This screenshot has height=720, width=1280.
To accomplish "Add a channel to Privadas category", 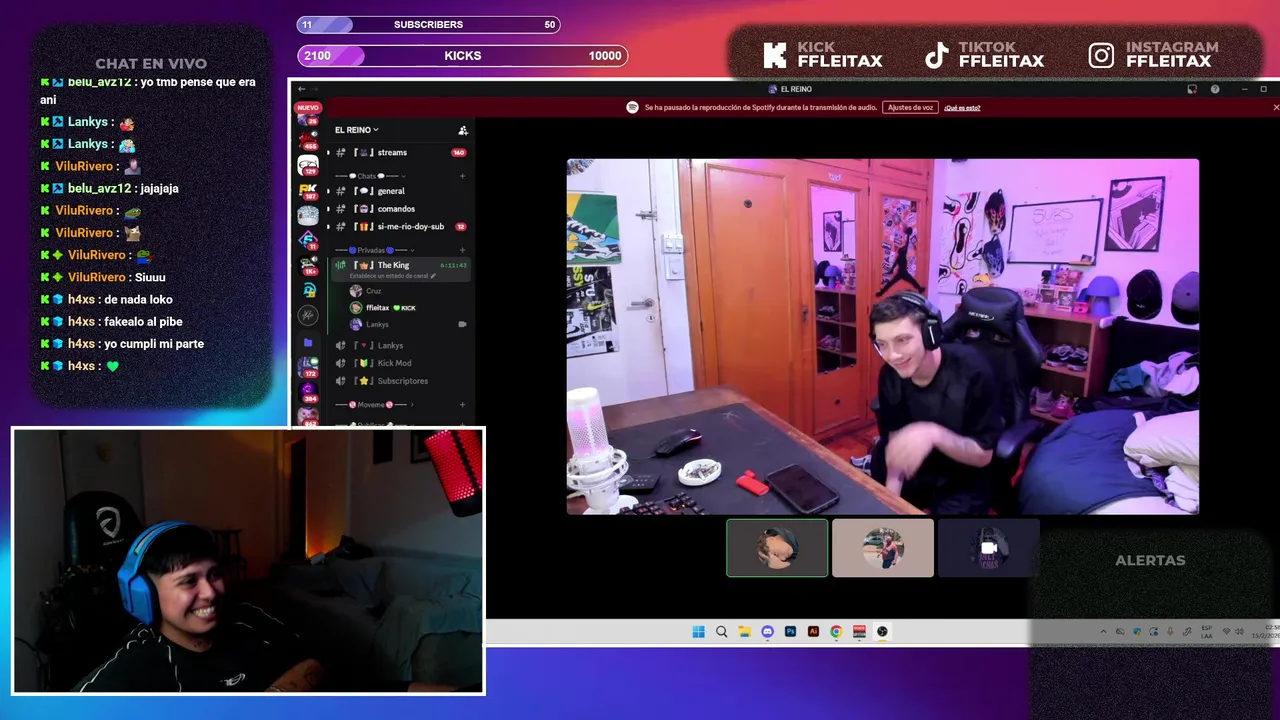I will tap(462, 250).
